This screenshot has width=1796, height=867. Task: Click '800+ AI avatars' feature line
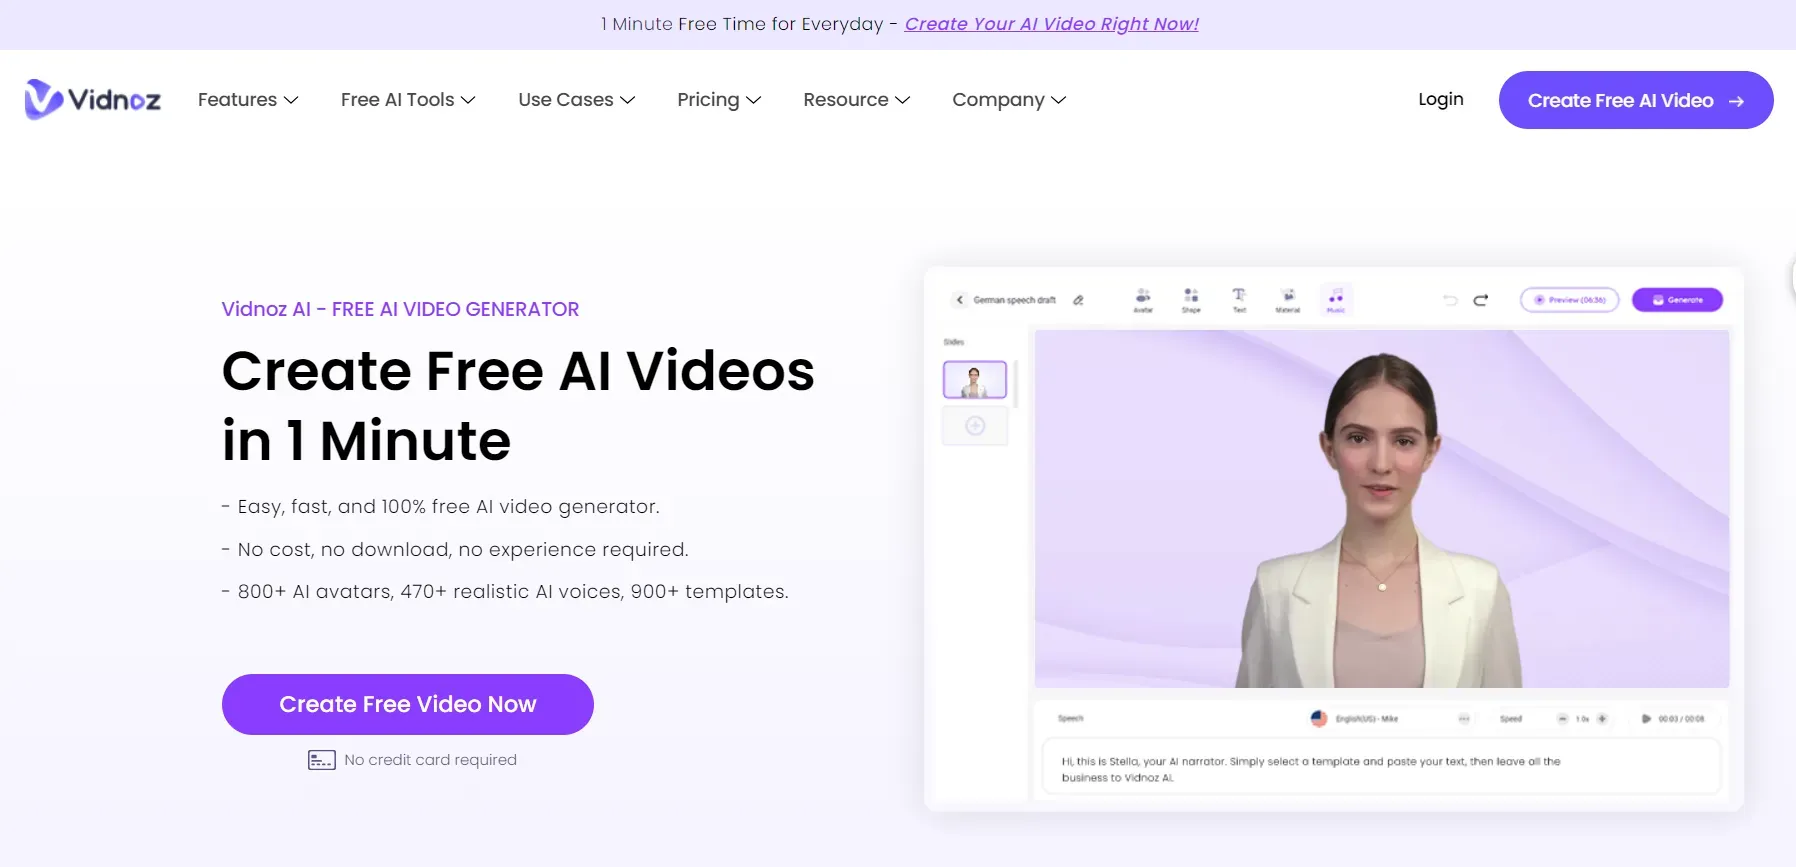tap(505, 592)
